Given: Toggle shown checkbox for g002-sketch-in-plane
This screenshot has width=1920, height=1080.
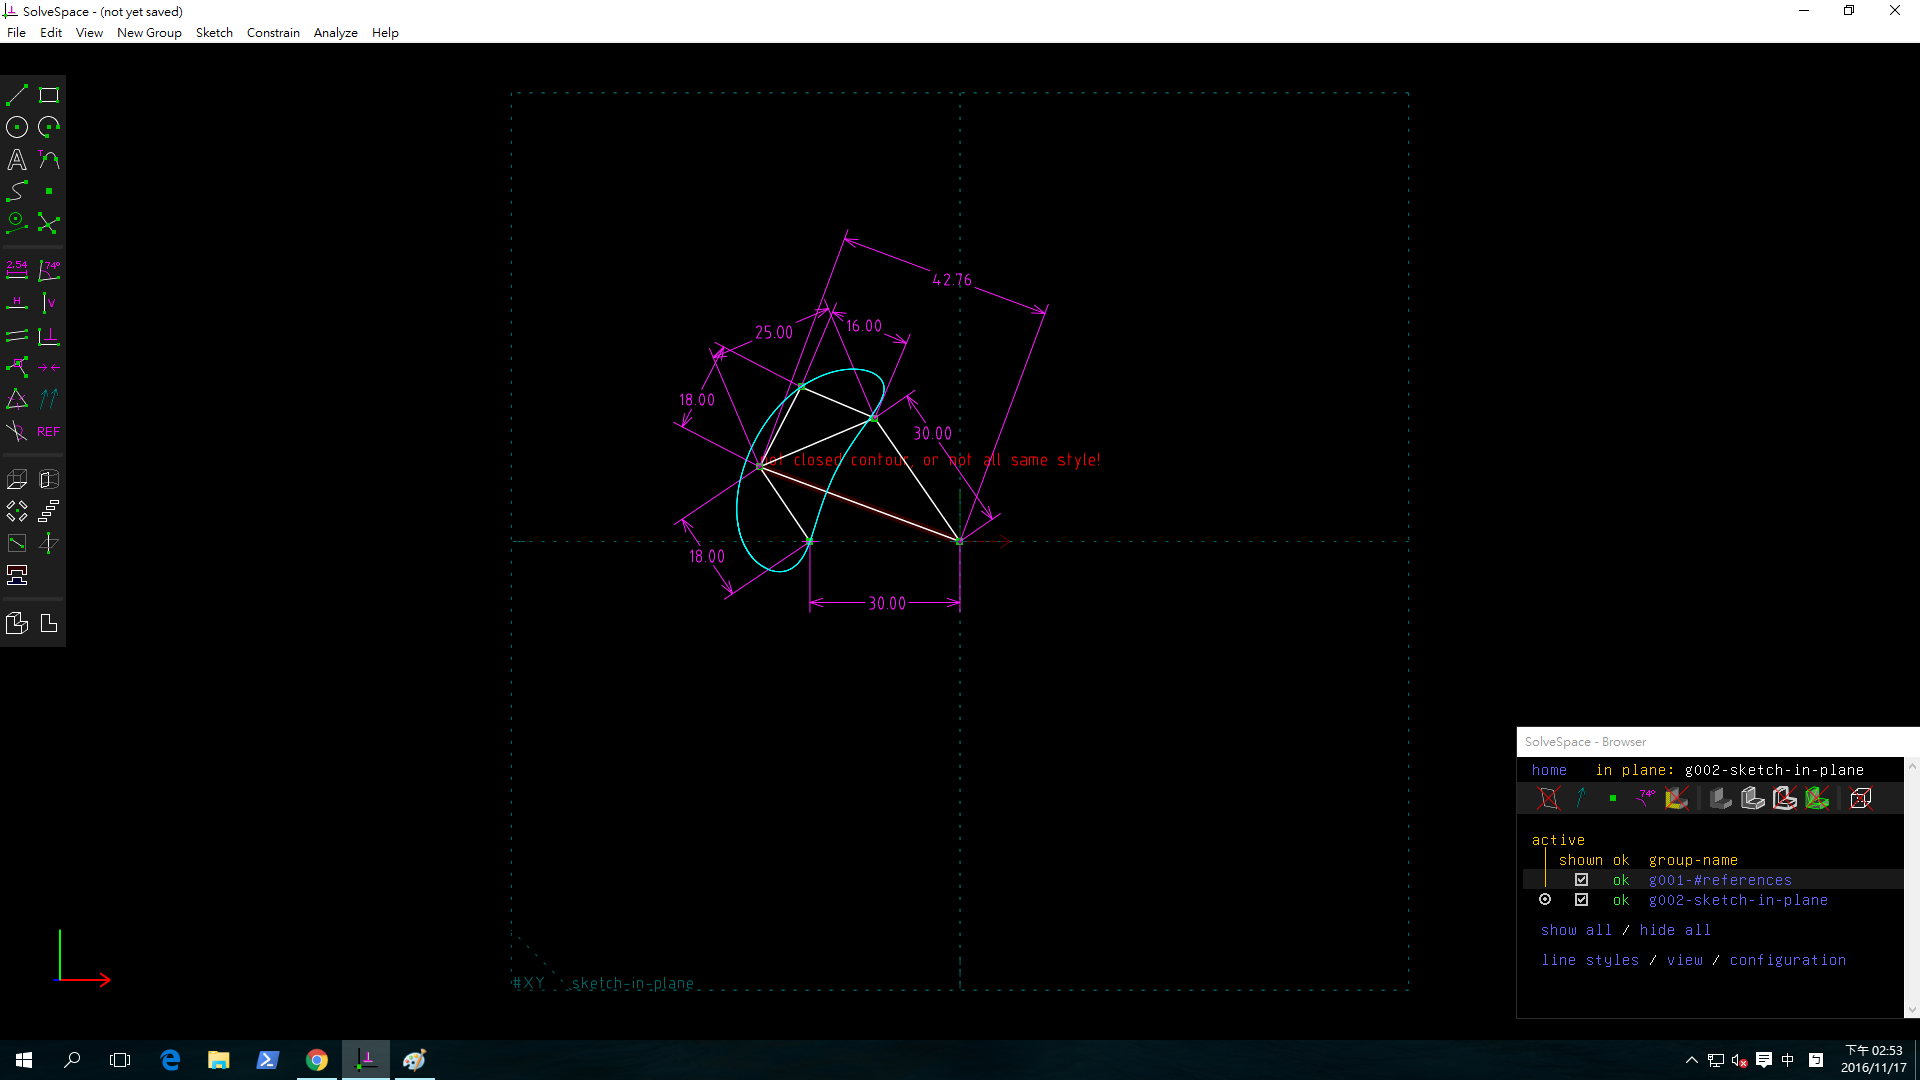Looking at the screenshot, I should 1581,900.
